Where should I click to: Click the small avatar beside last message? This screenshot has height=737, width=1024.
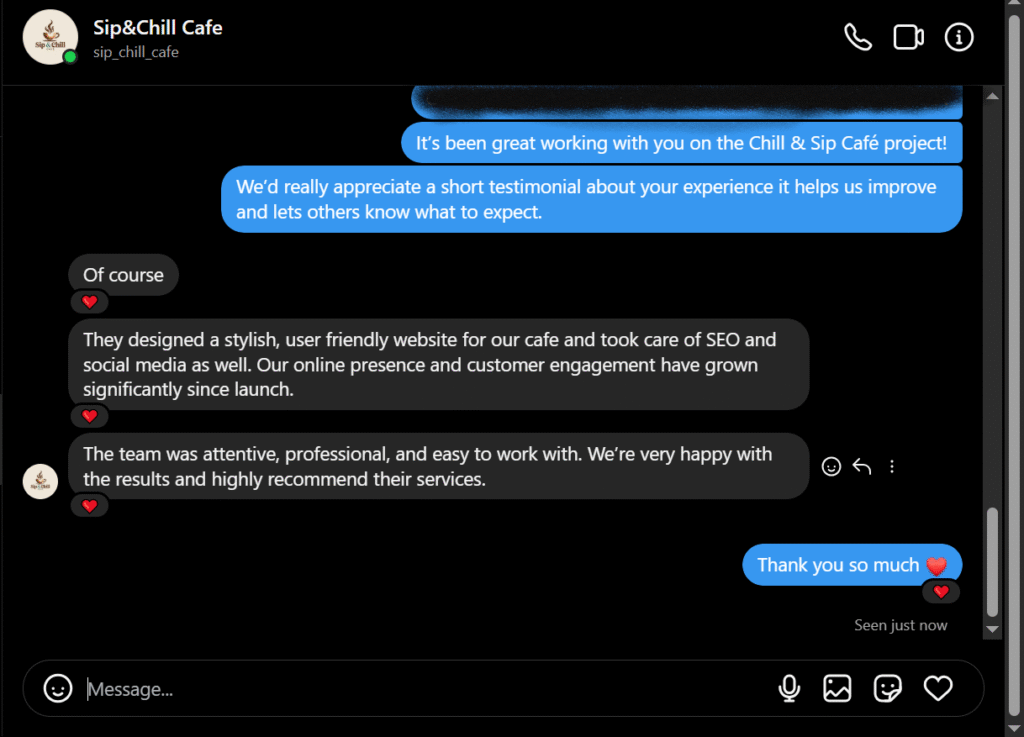[40, 481]
